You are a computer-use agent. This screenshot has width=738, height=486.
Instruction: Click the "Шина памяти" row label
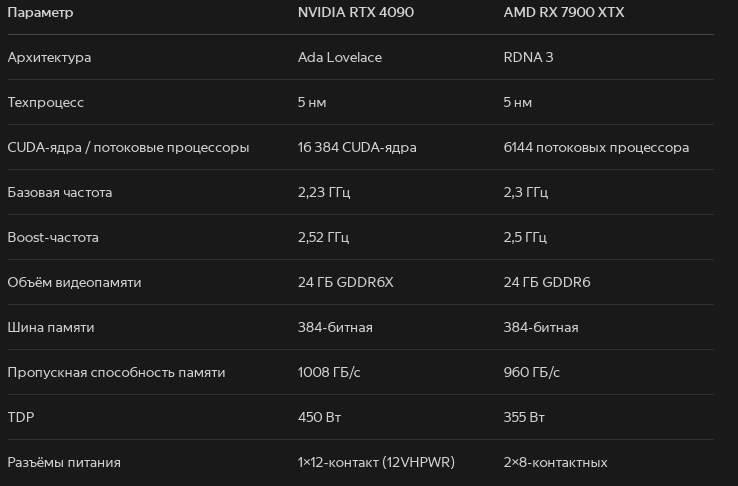[51, 327]
